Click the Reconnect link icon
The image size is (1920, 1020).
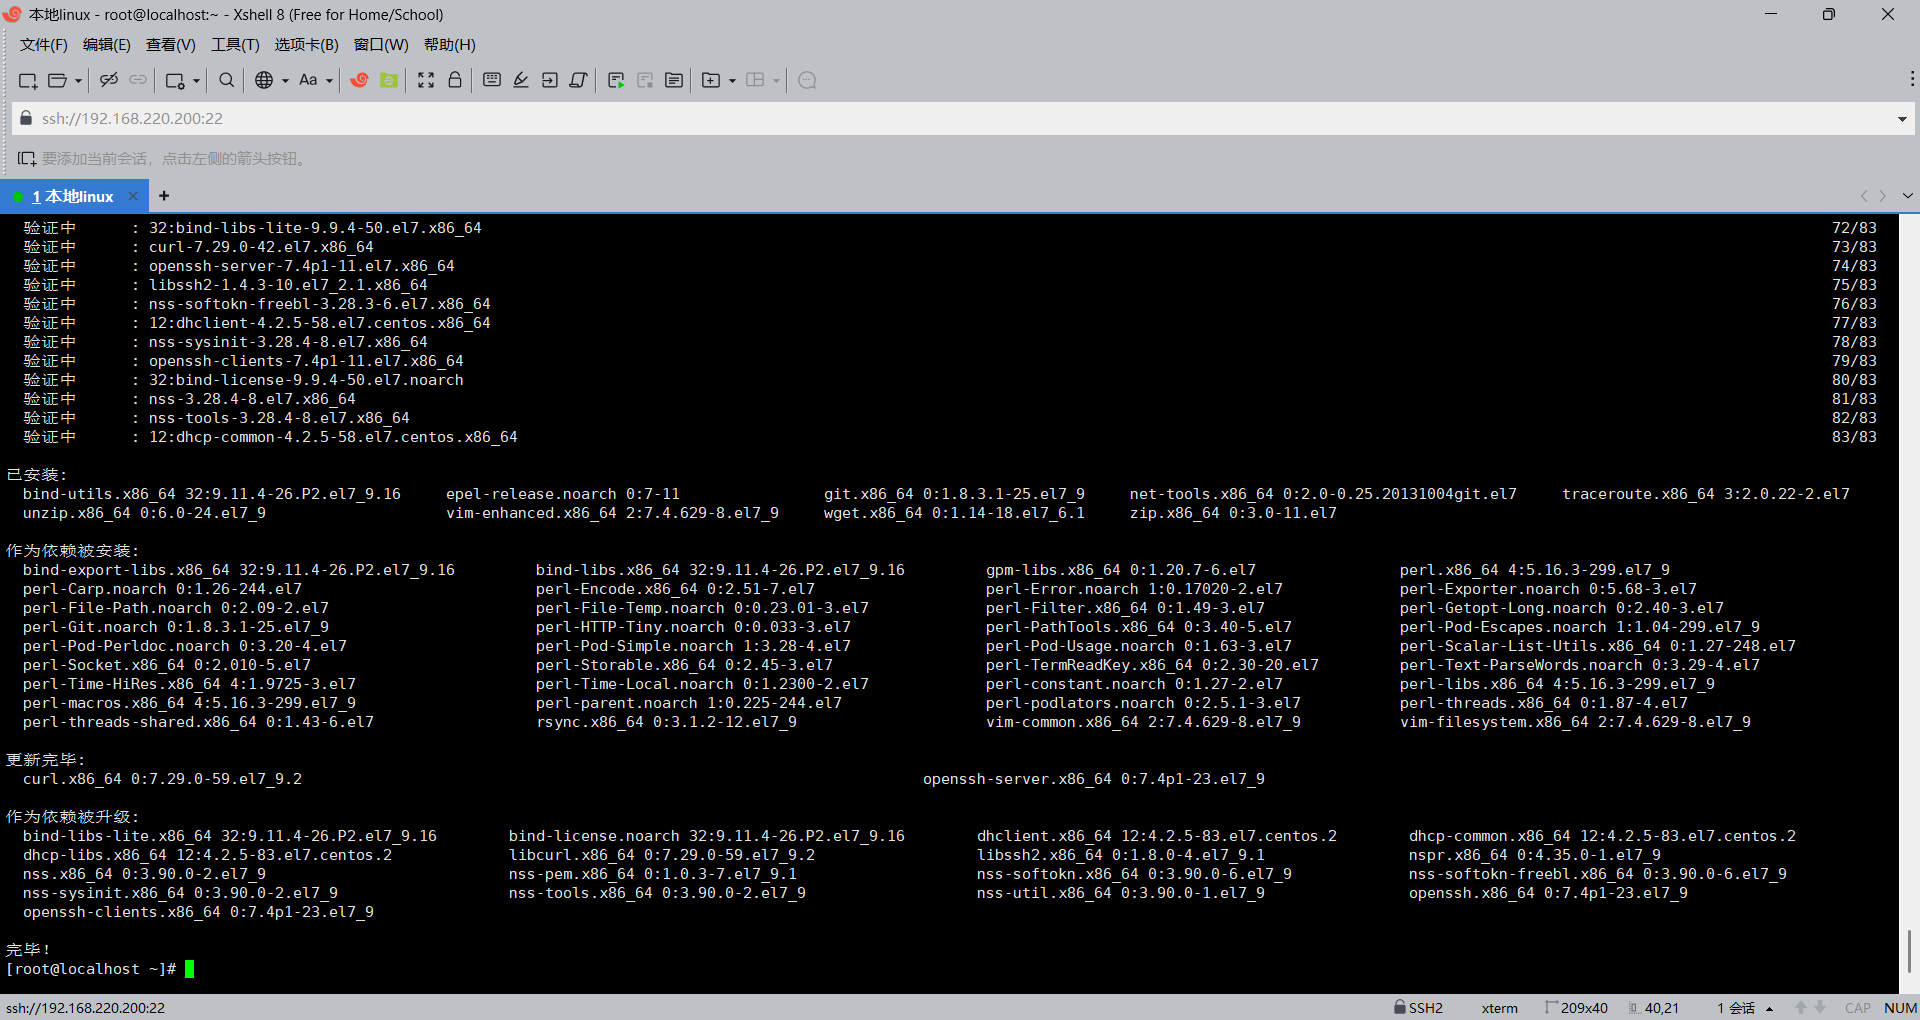click(x=138, y=80)
